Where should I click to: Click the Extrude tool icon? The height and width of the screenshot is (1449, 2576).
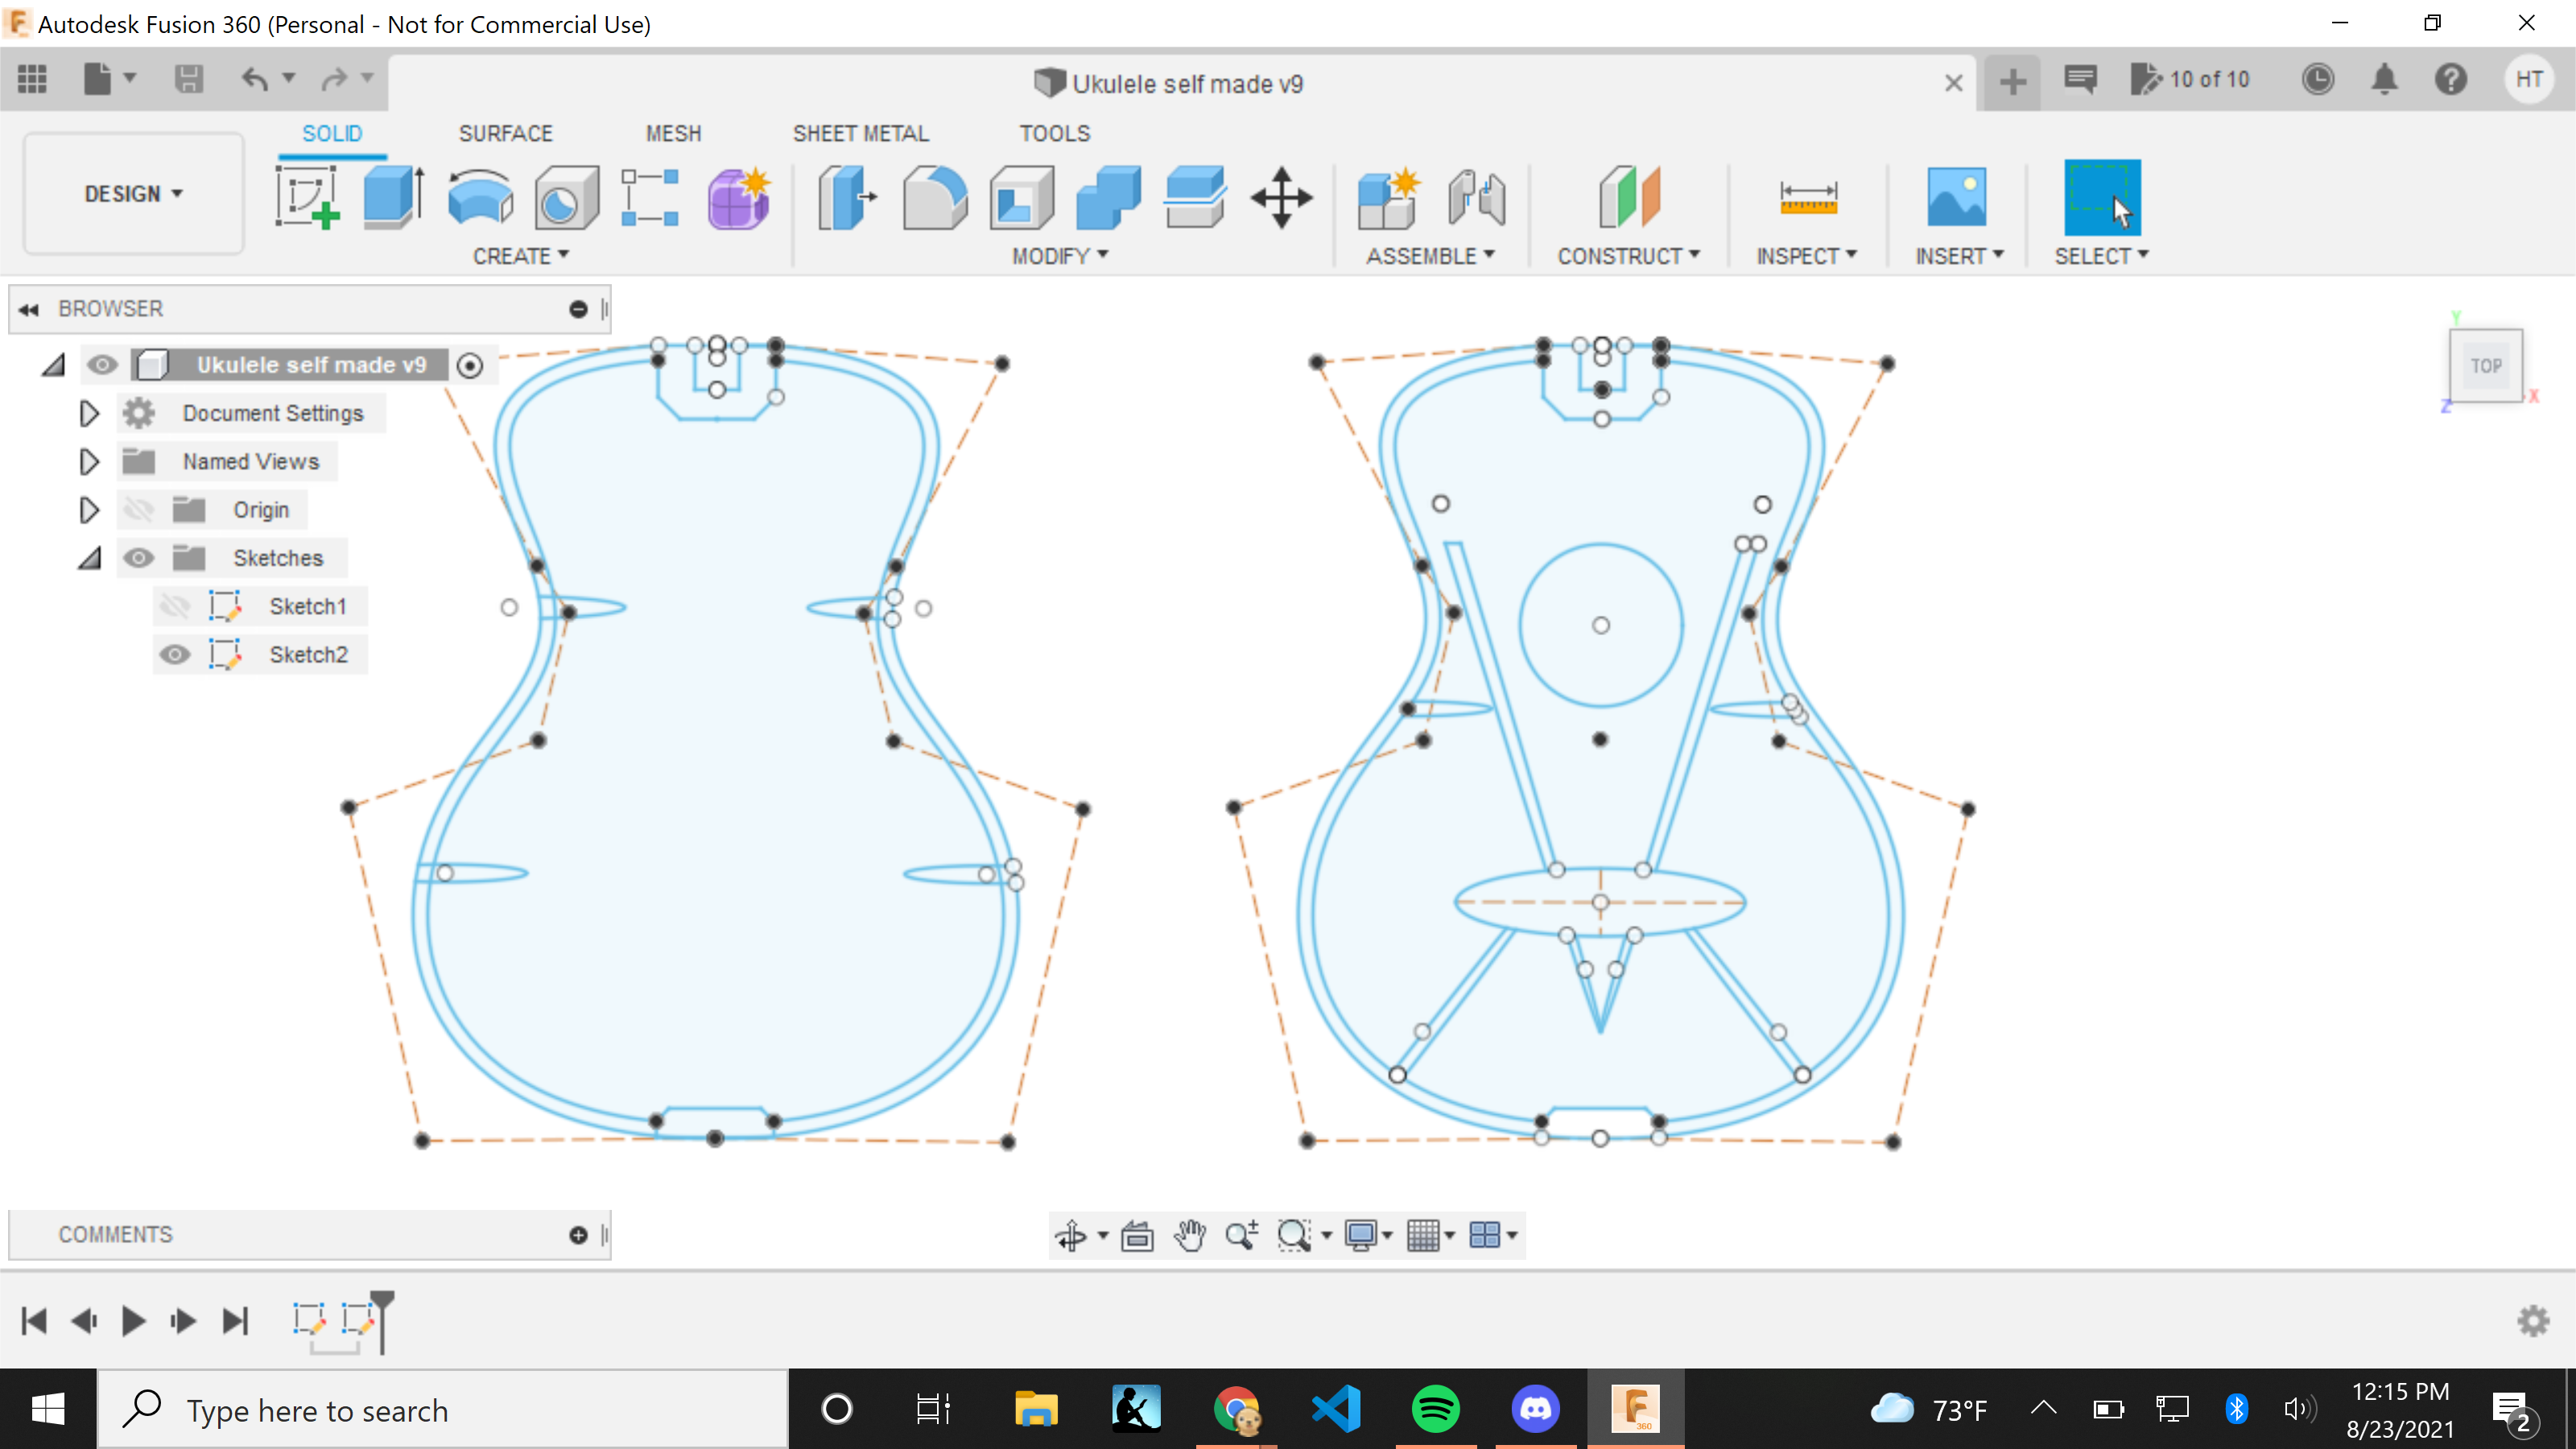point(393,196)
